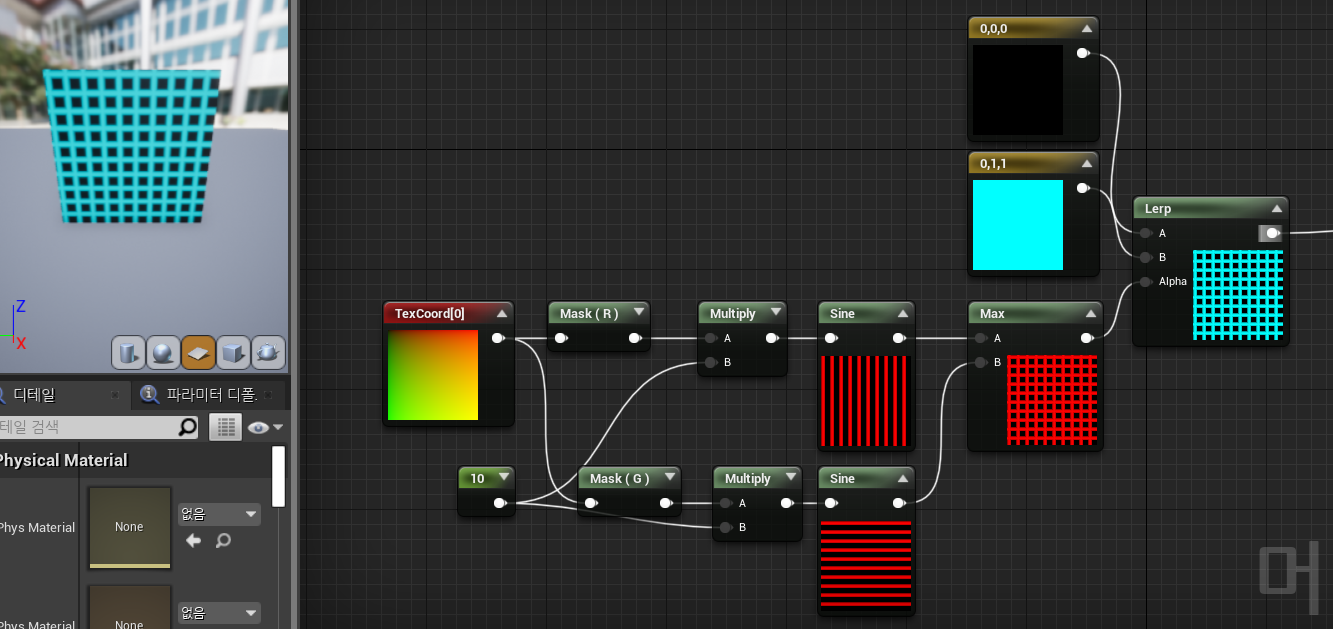Viewport: 1333px width, 629px height.
Task: Click Mask ( R ) node input pin
Action: 561,338
